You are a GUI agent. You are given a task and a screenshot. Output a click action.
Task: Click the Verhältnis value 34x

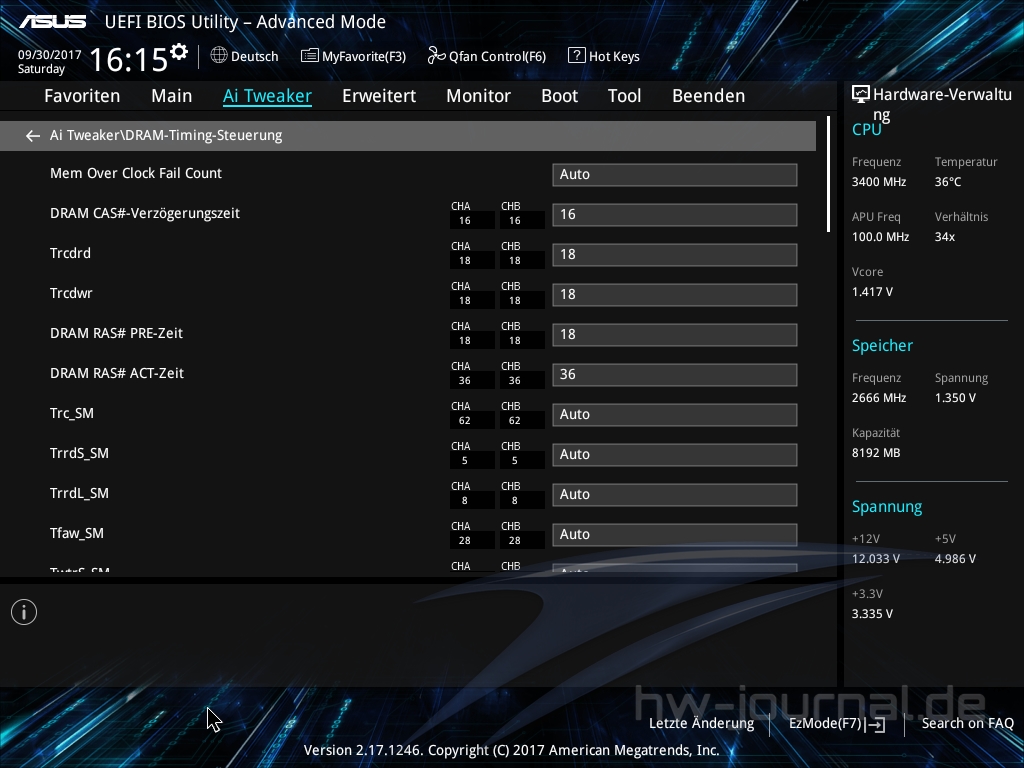(944, 237)
